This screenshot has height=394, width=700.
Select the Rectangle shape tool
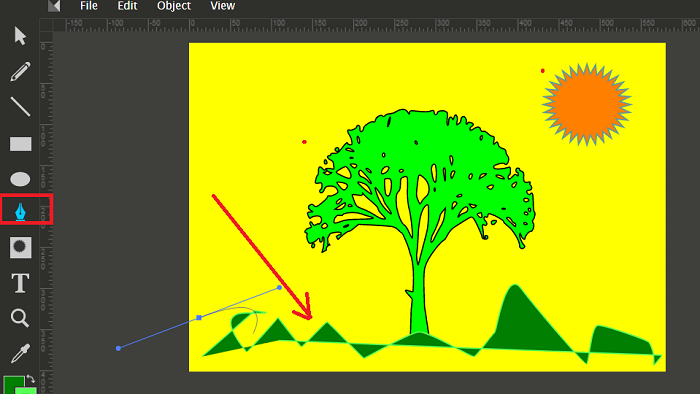[x=21, y=144]
